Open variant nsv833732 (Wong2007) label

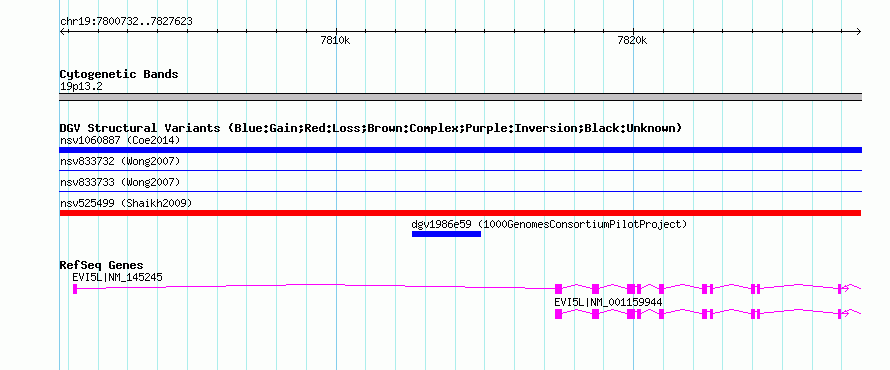click(120, 162)
